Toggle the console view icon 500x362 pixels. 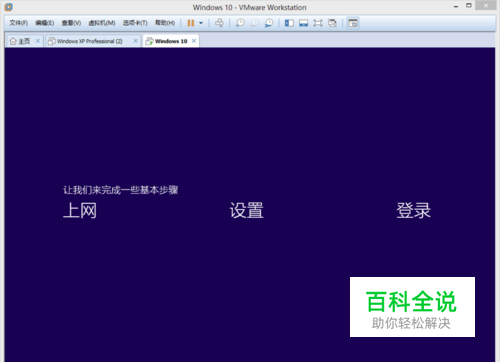point(353,23)
